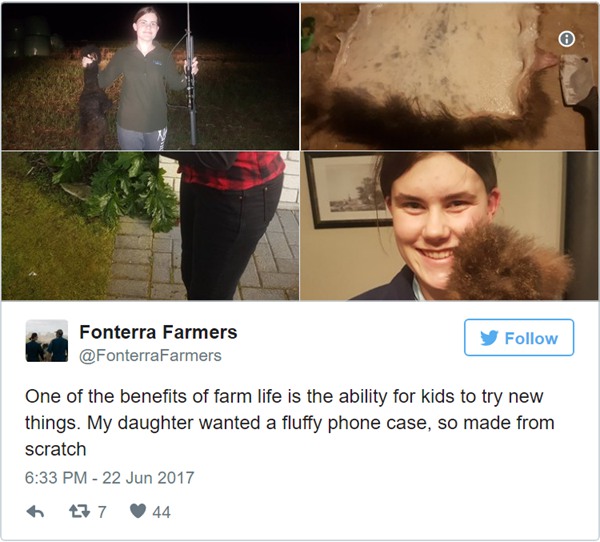The image size is (600, 542).
Task: Click the tweet text about fluffy phone case
Action: point(290,423)
